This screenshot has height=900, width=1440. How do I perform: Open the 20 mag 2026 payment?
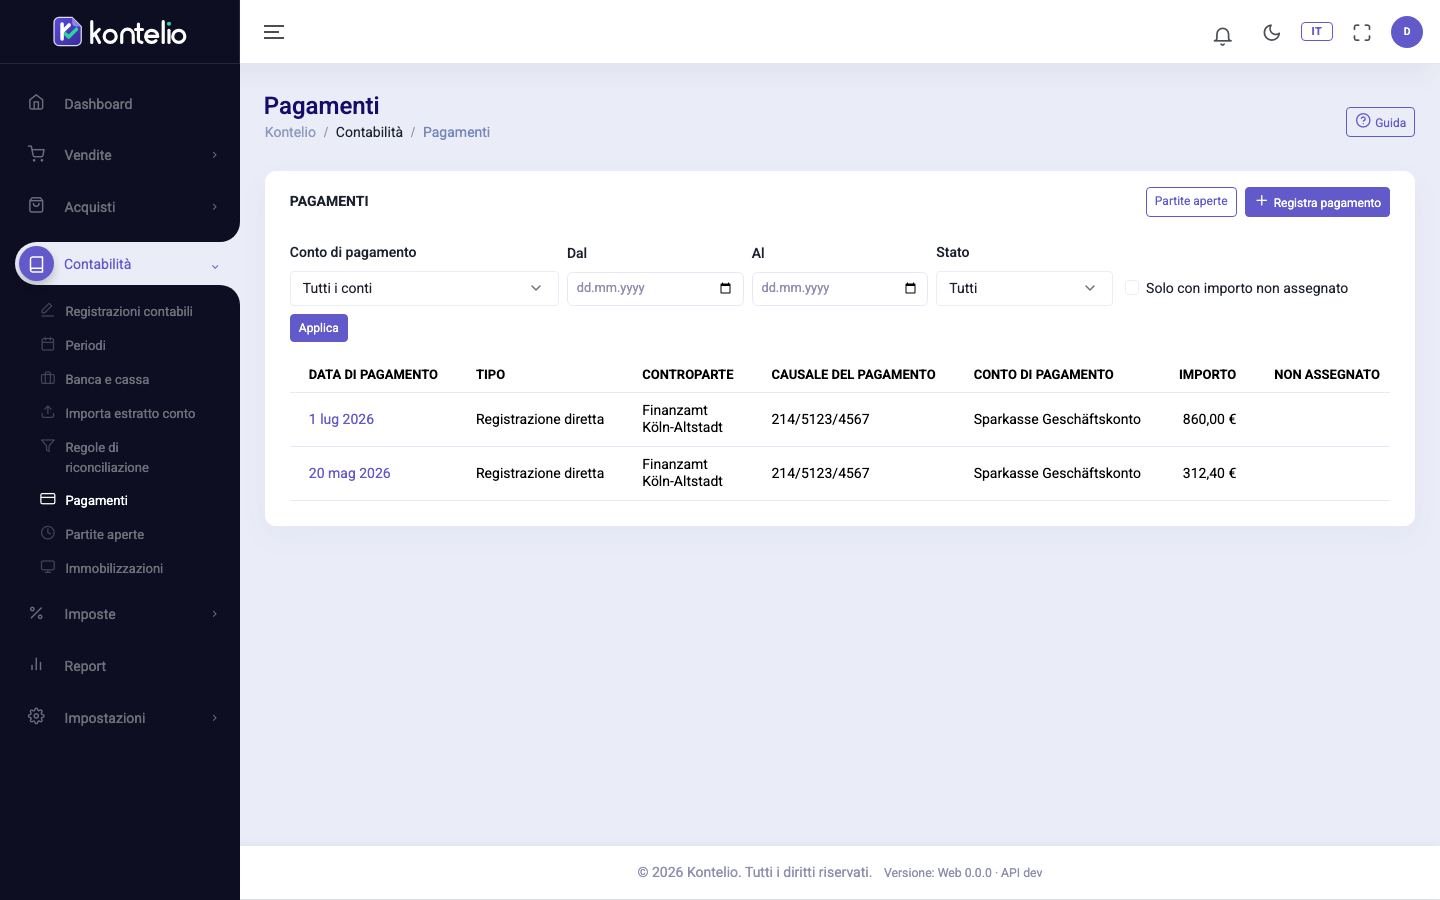[349, 473]
